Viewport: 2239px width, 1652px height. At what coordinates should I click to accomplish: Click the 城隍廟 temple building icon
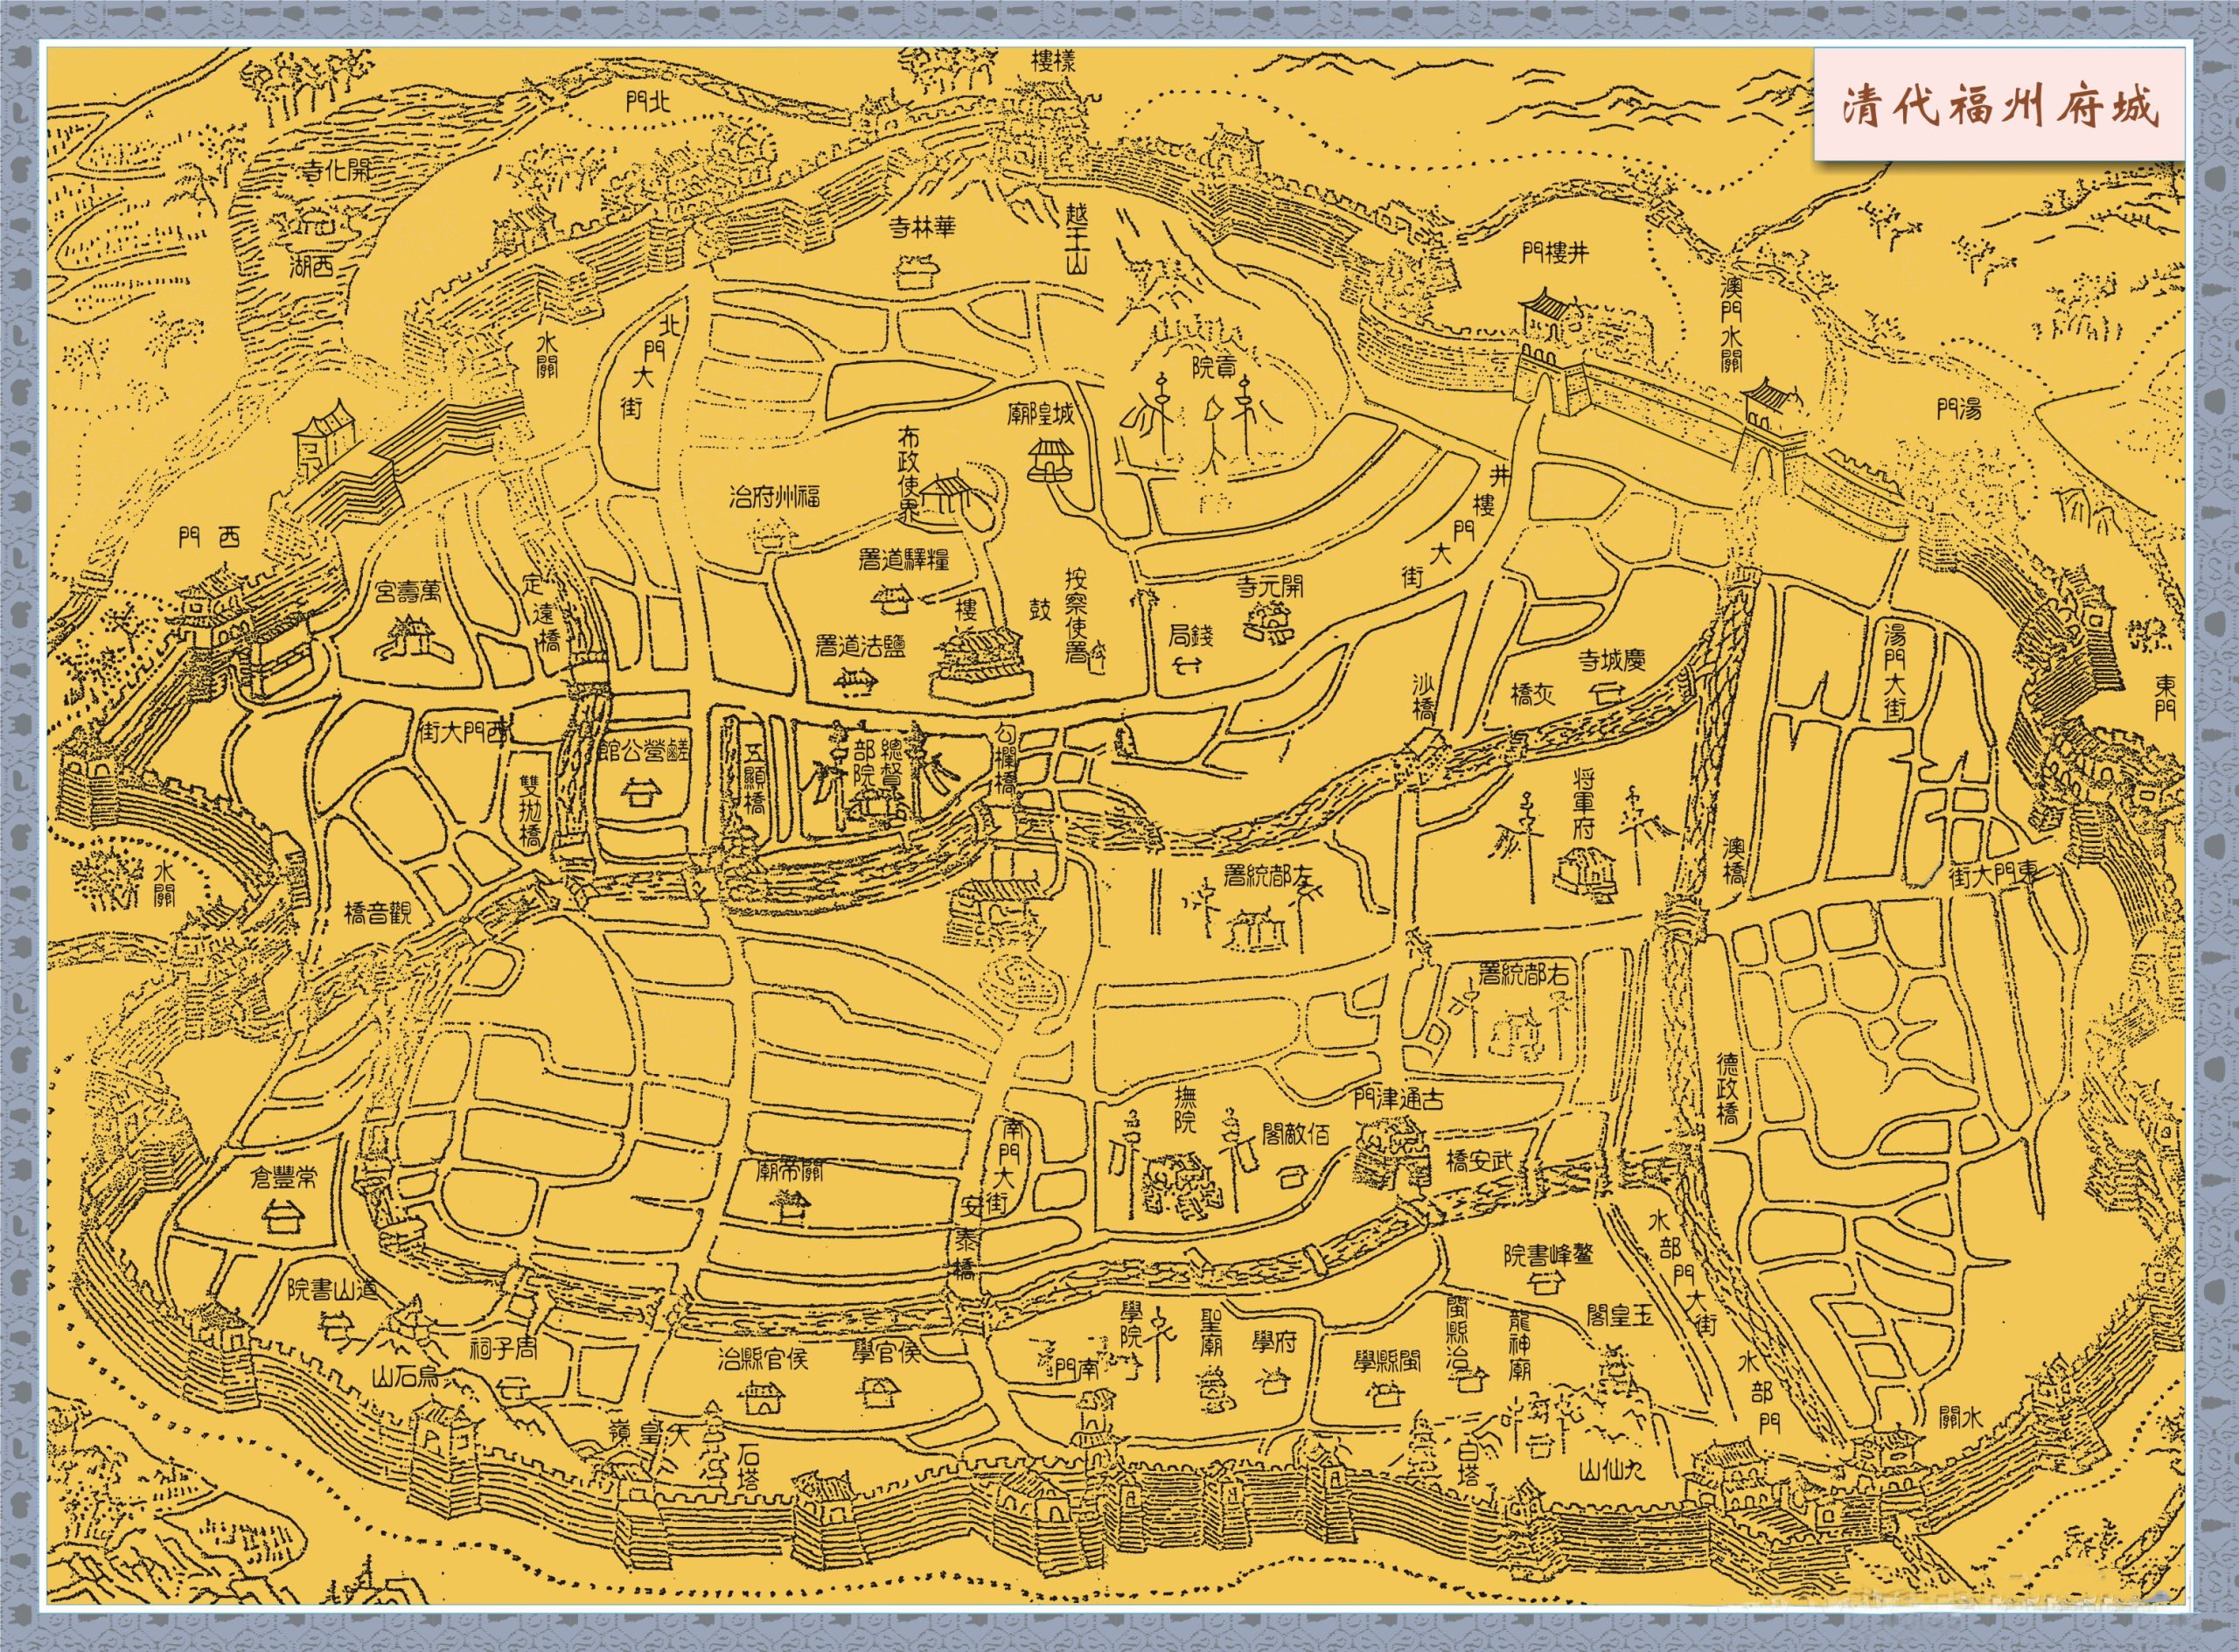(1052, 460)
